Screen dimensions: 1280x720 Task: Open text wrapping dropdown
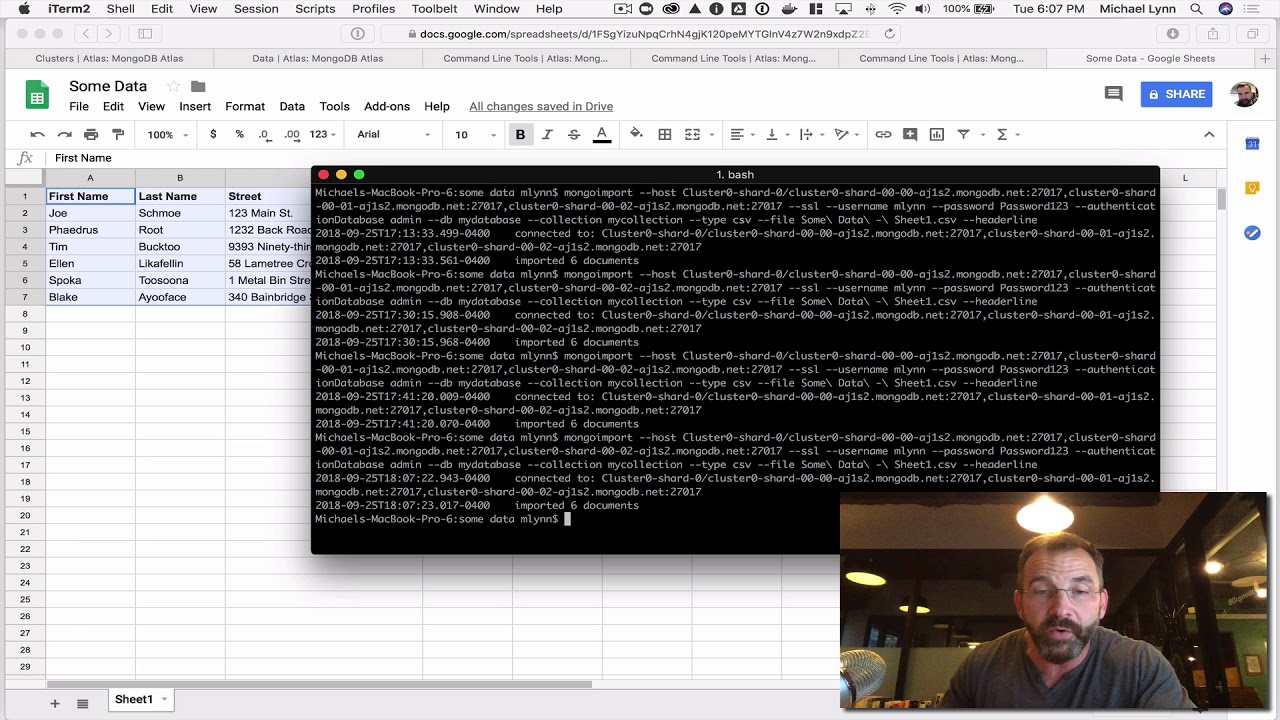811,134
